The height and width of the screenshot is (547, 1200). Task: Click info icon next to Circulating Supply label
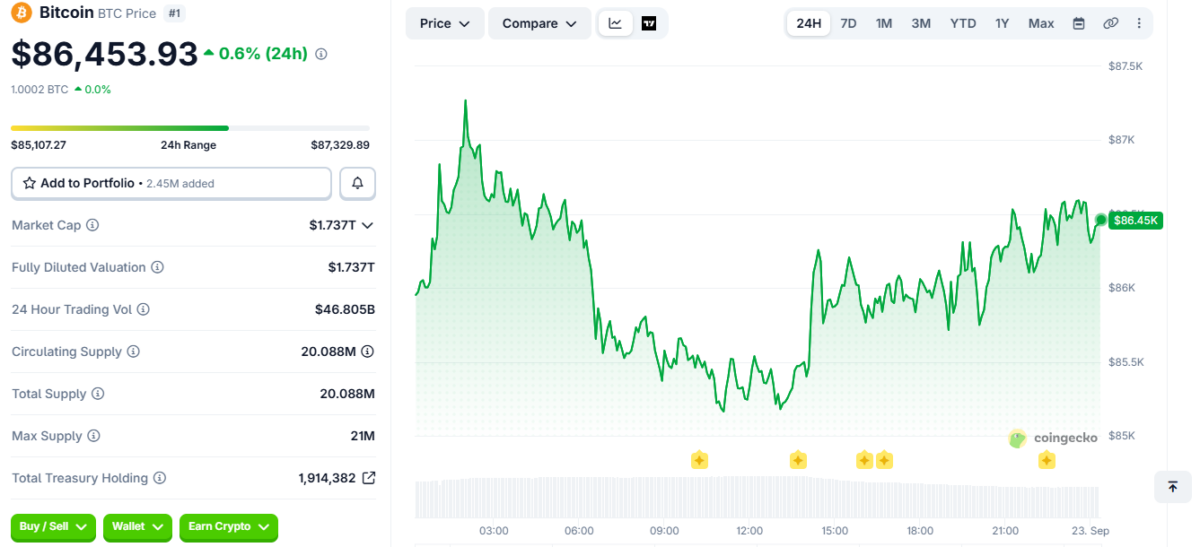[x=133, y=352]
